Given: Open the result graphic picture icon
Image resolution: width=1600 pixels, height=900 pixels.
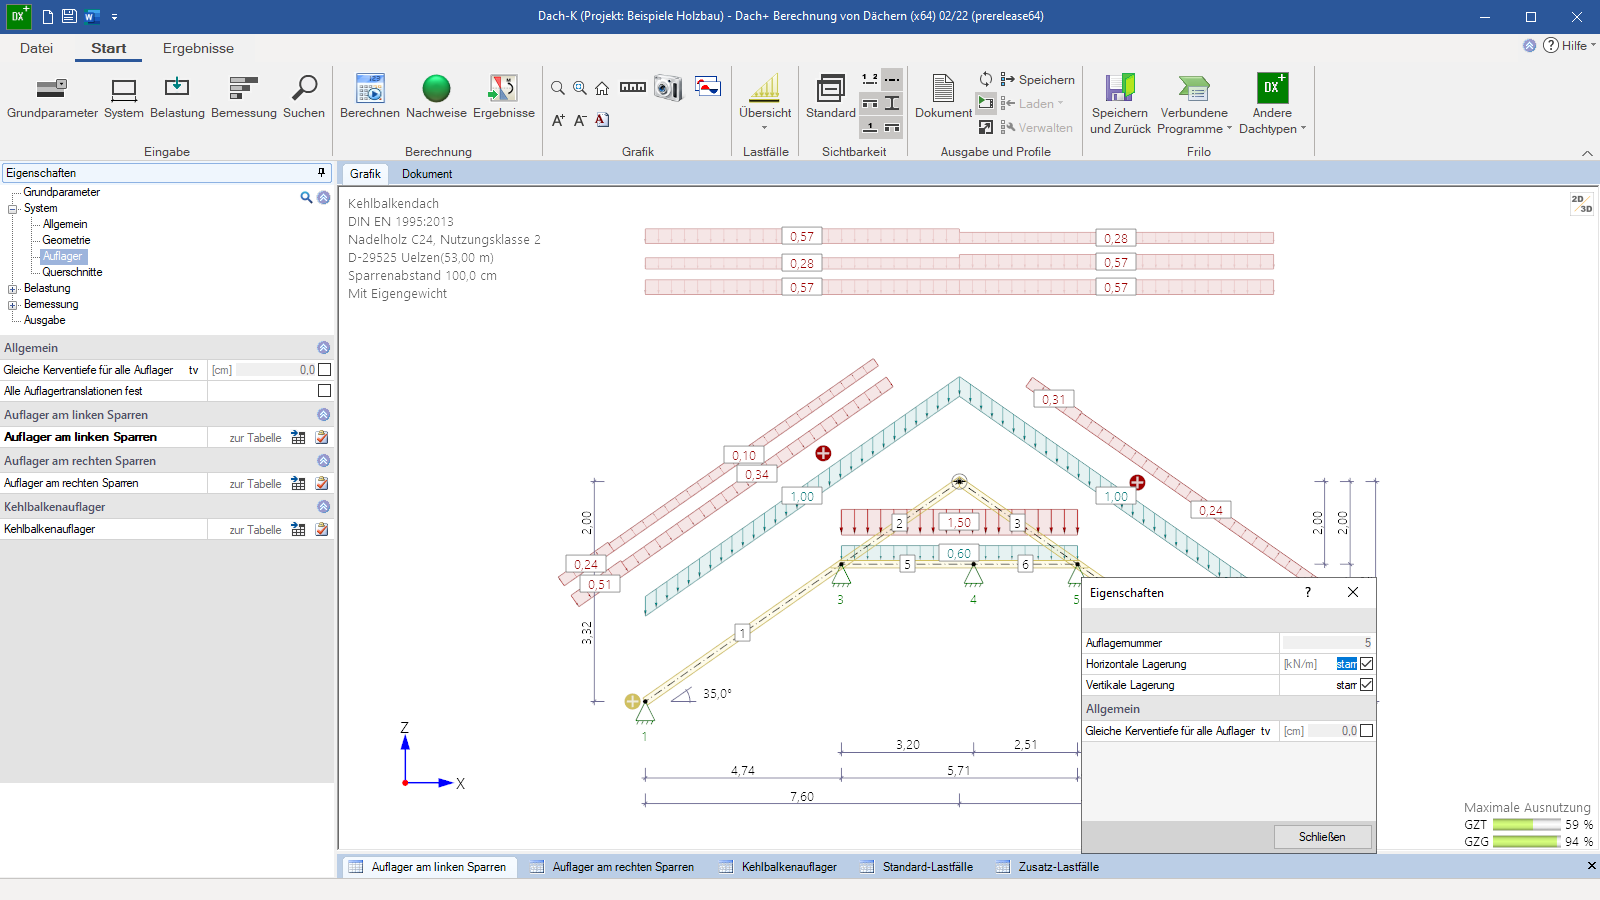Looking at the screenshot, I should click(x=708, y=86).
